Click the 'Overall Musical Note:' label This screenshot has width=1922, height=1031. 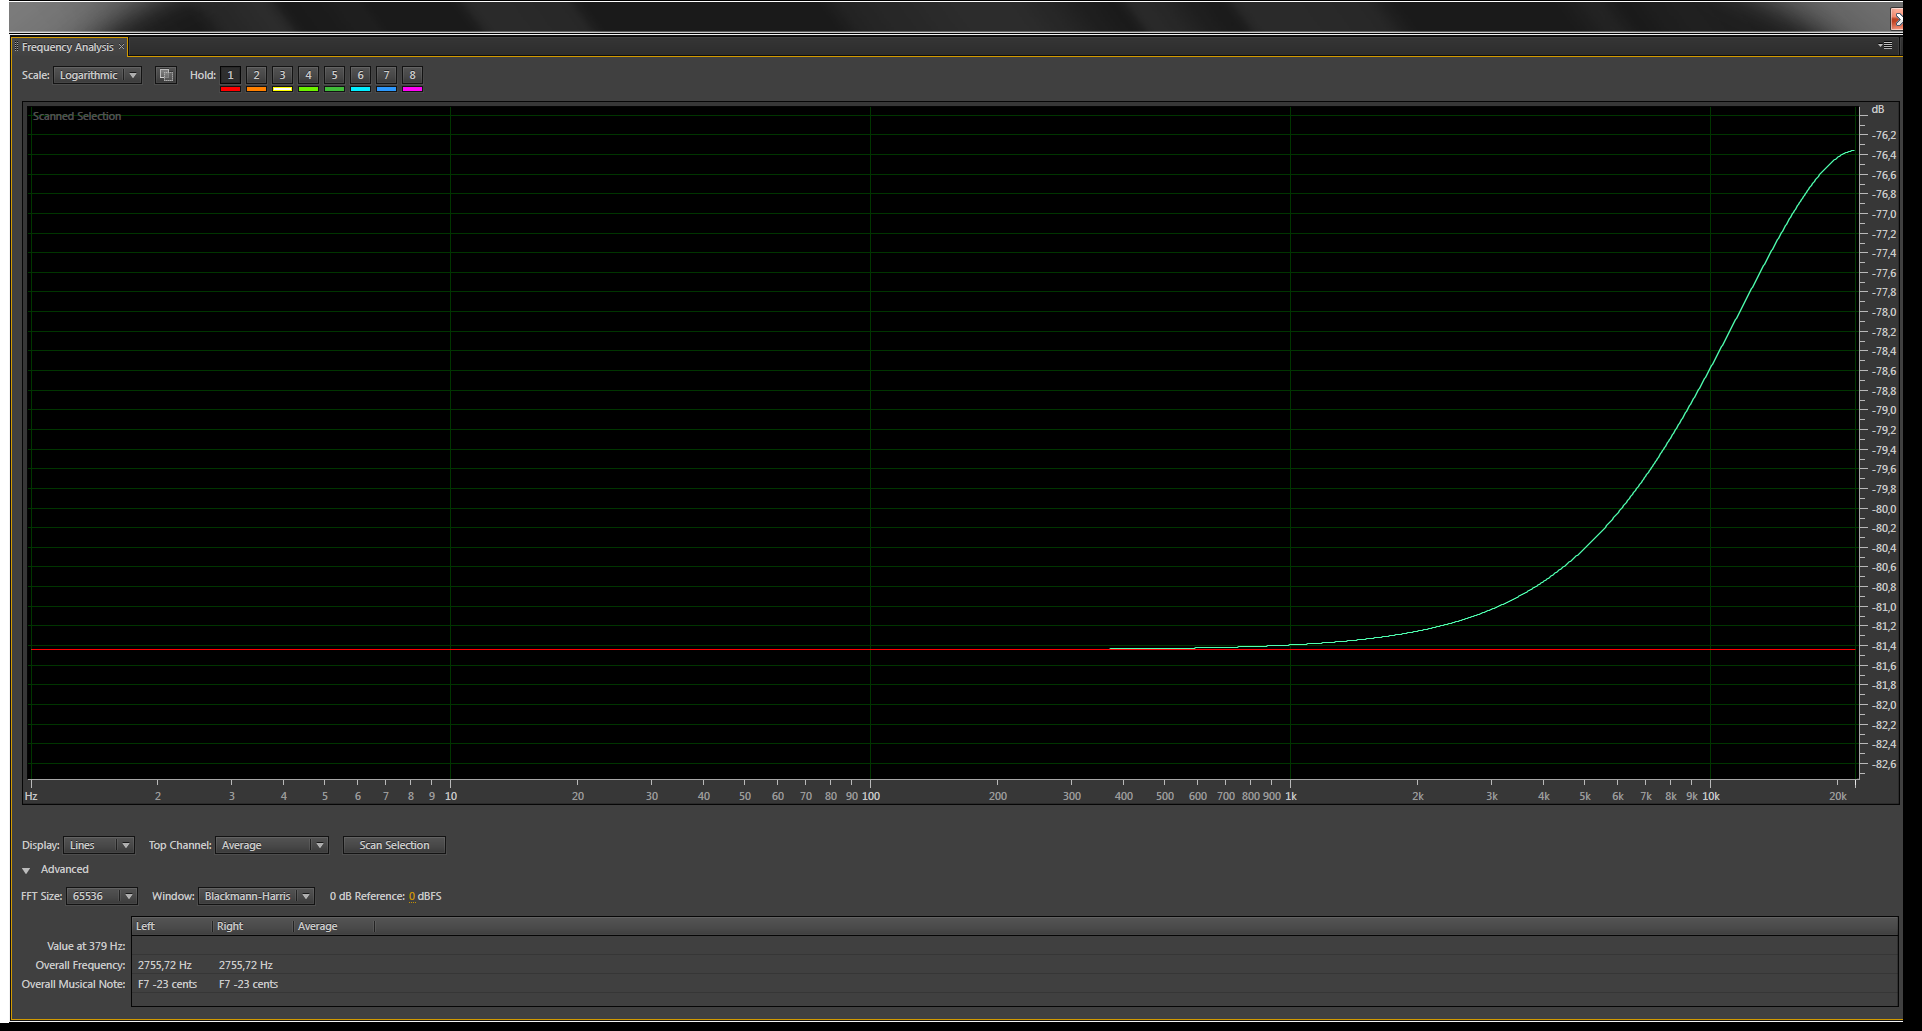[74, 984]
